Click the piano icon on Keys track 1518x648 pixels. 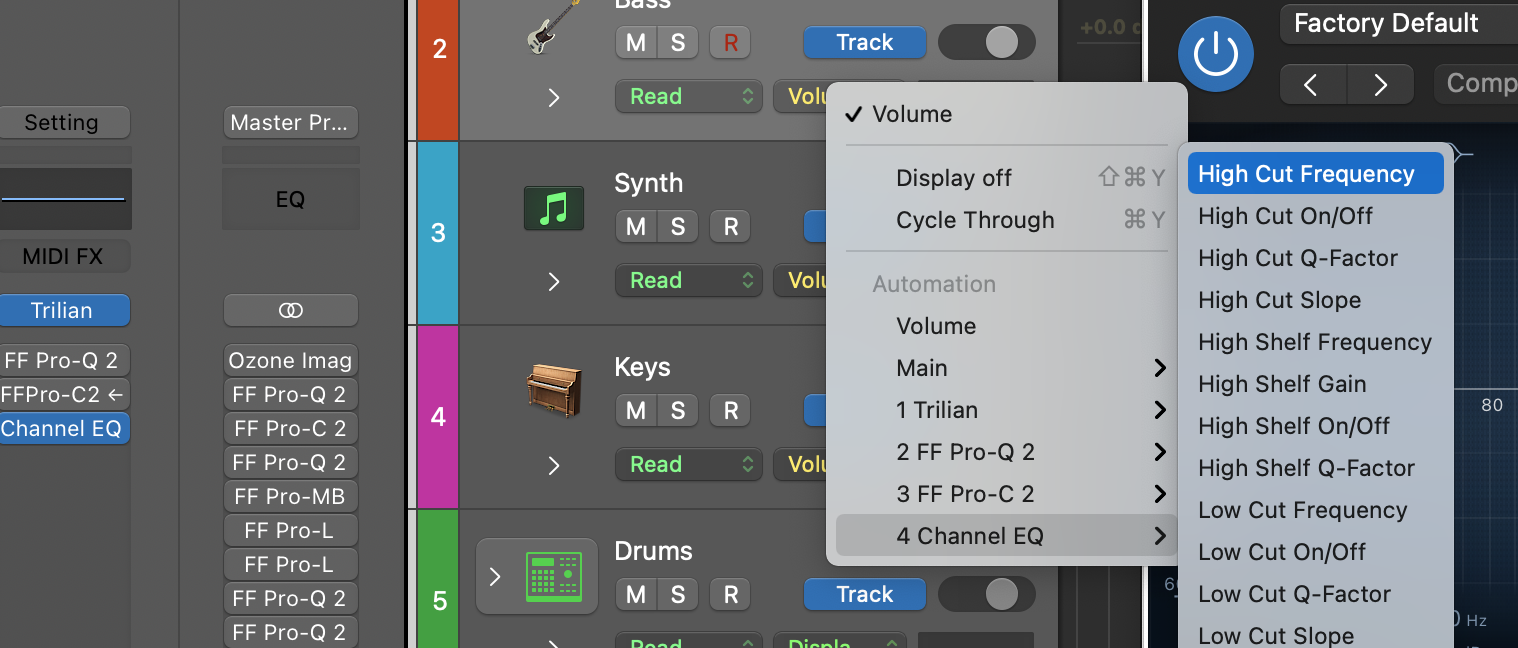click(553, 391)
